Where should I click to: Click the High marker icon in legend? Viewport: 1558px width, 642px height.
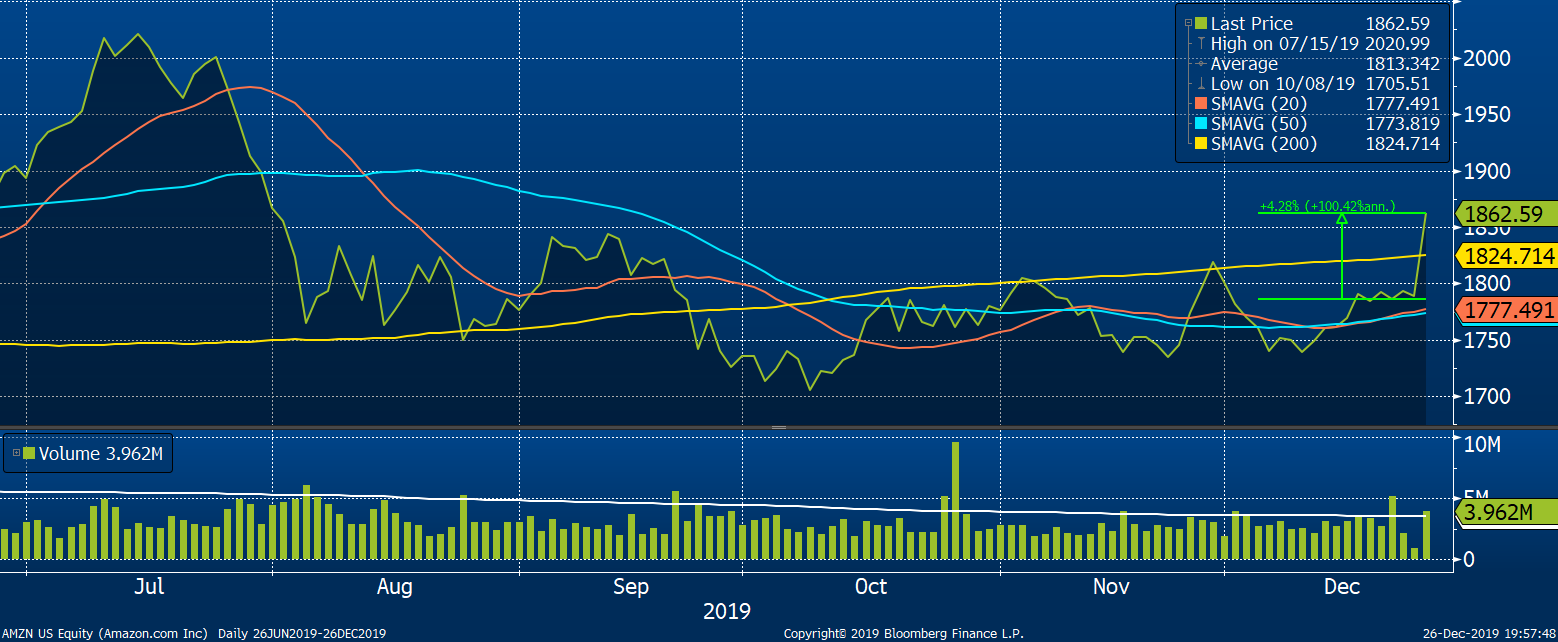[x=1201, y=44]
